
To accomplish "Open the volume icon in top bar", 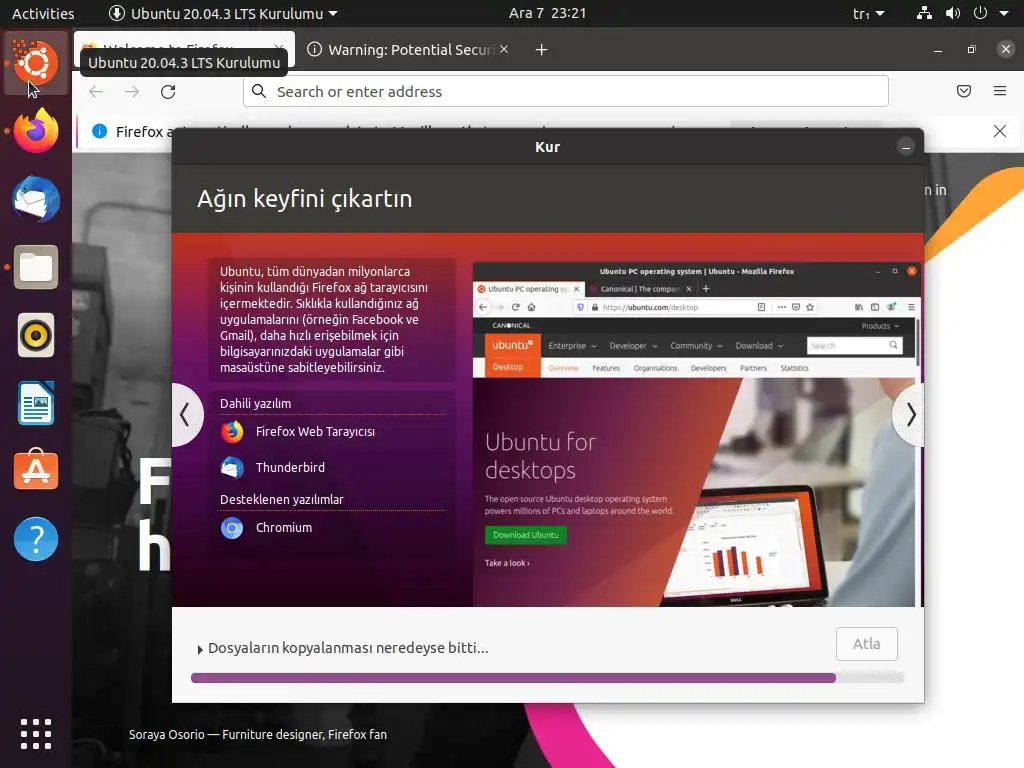I will pos(953,13).
